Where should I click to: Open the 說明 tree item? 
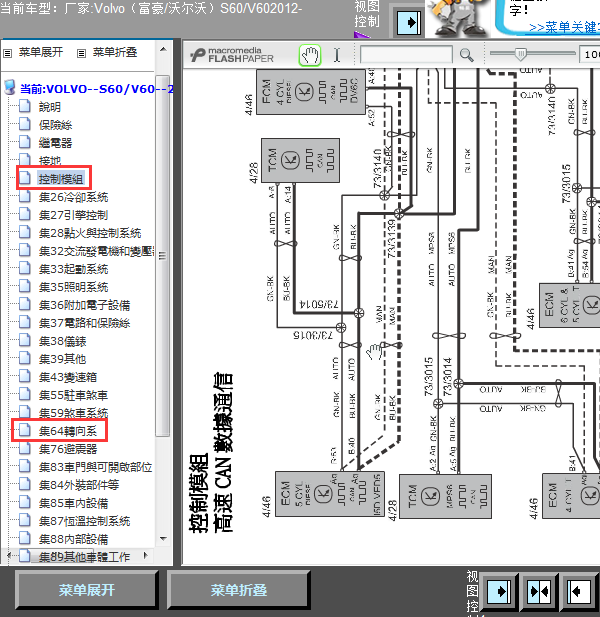50,107
